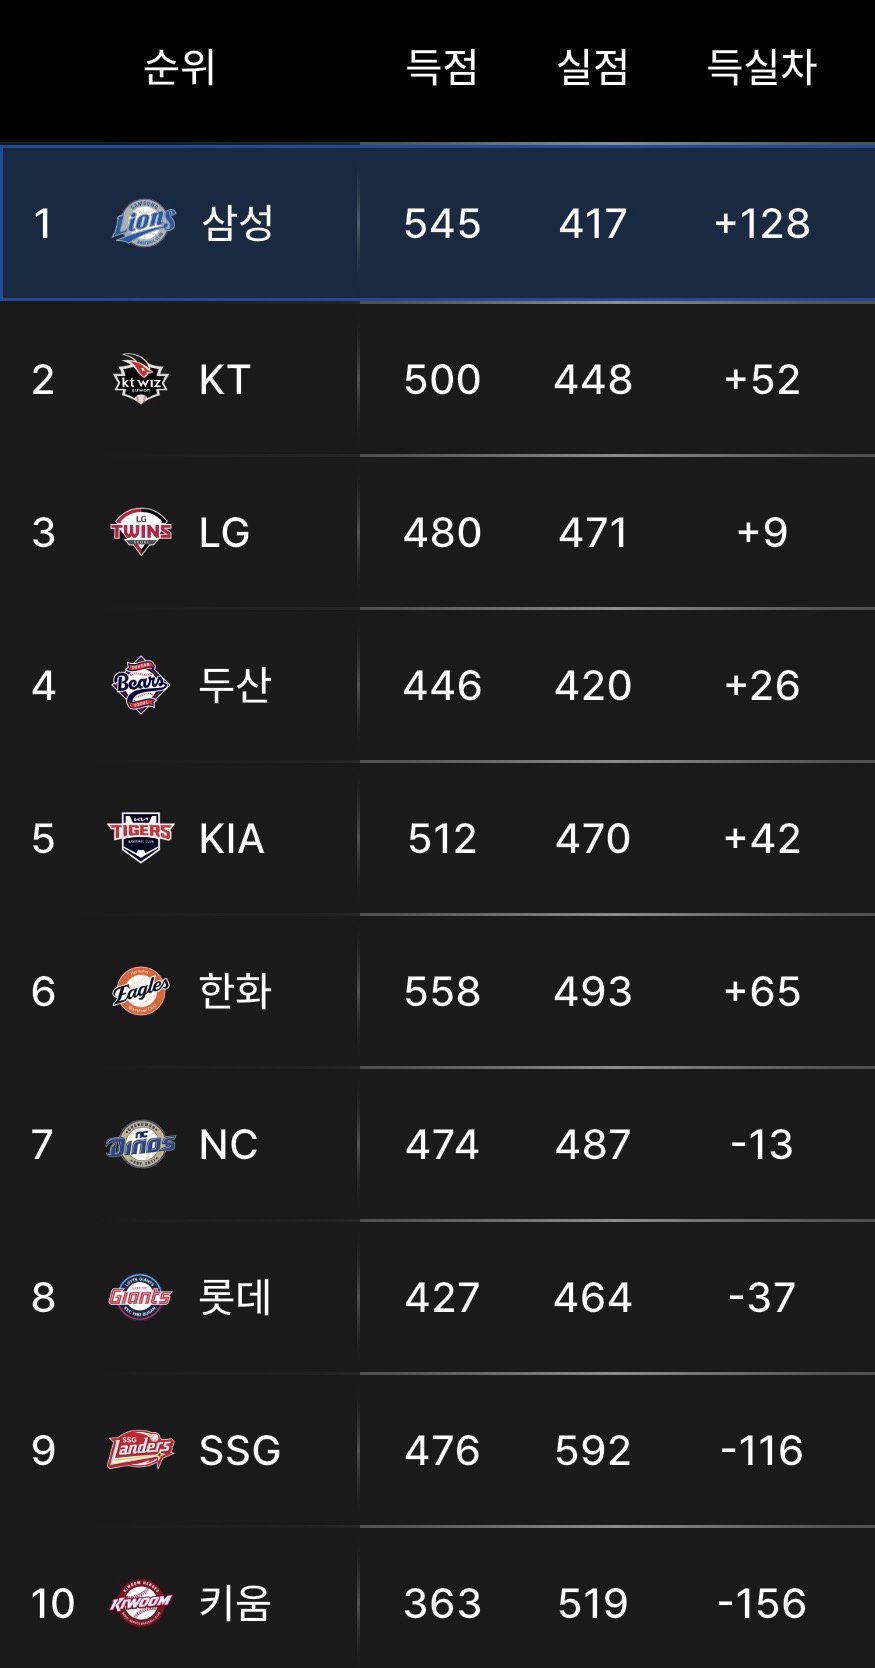Viewport: 875px width, 1668px height.
Task: Click the 558 runs scored value for 한화
Action: point(442,991)
